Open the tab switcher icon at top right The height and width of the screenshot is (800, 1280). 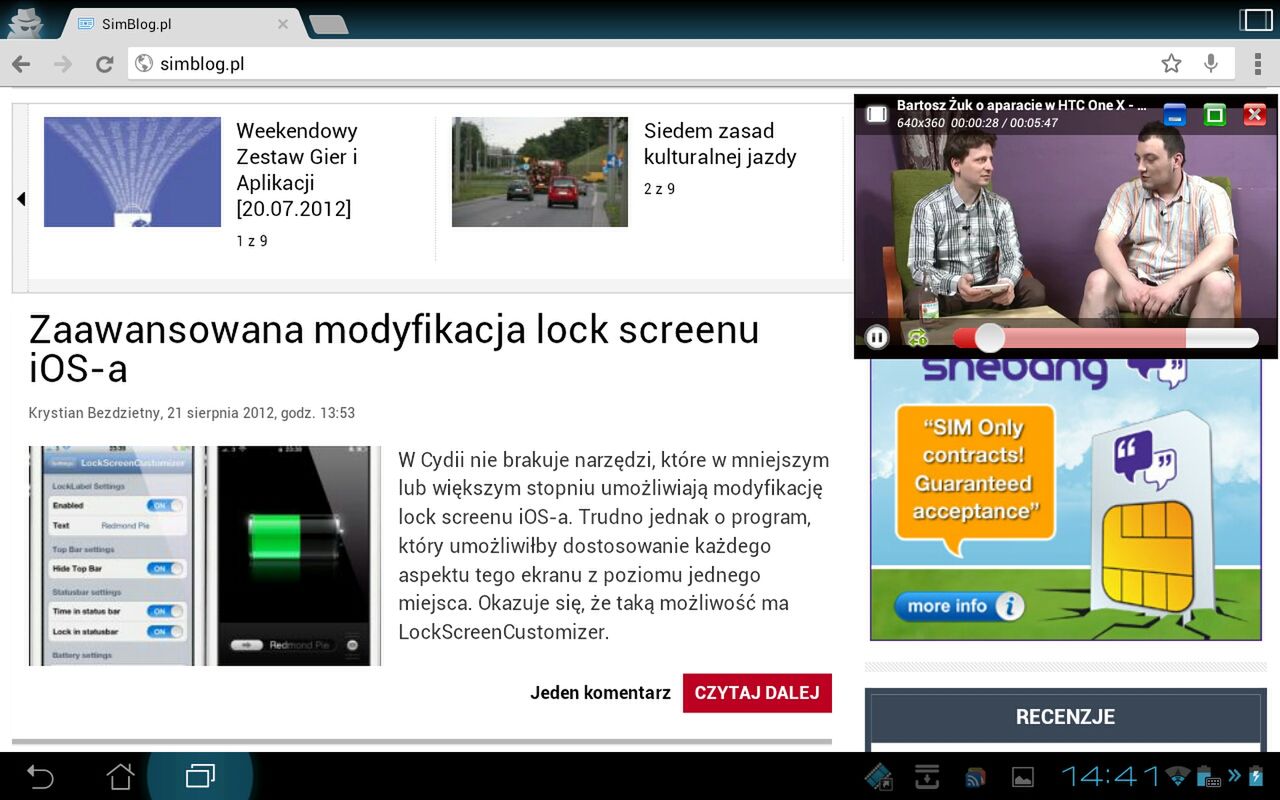tap(1256, 20)
